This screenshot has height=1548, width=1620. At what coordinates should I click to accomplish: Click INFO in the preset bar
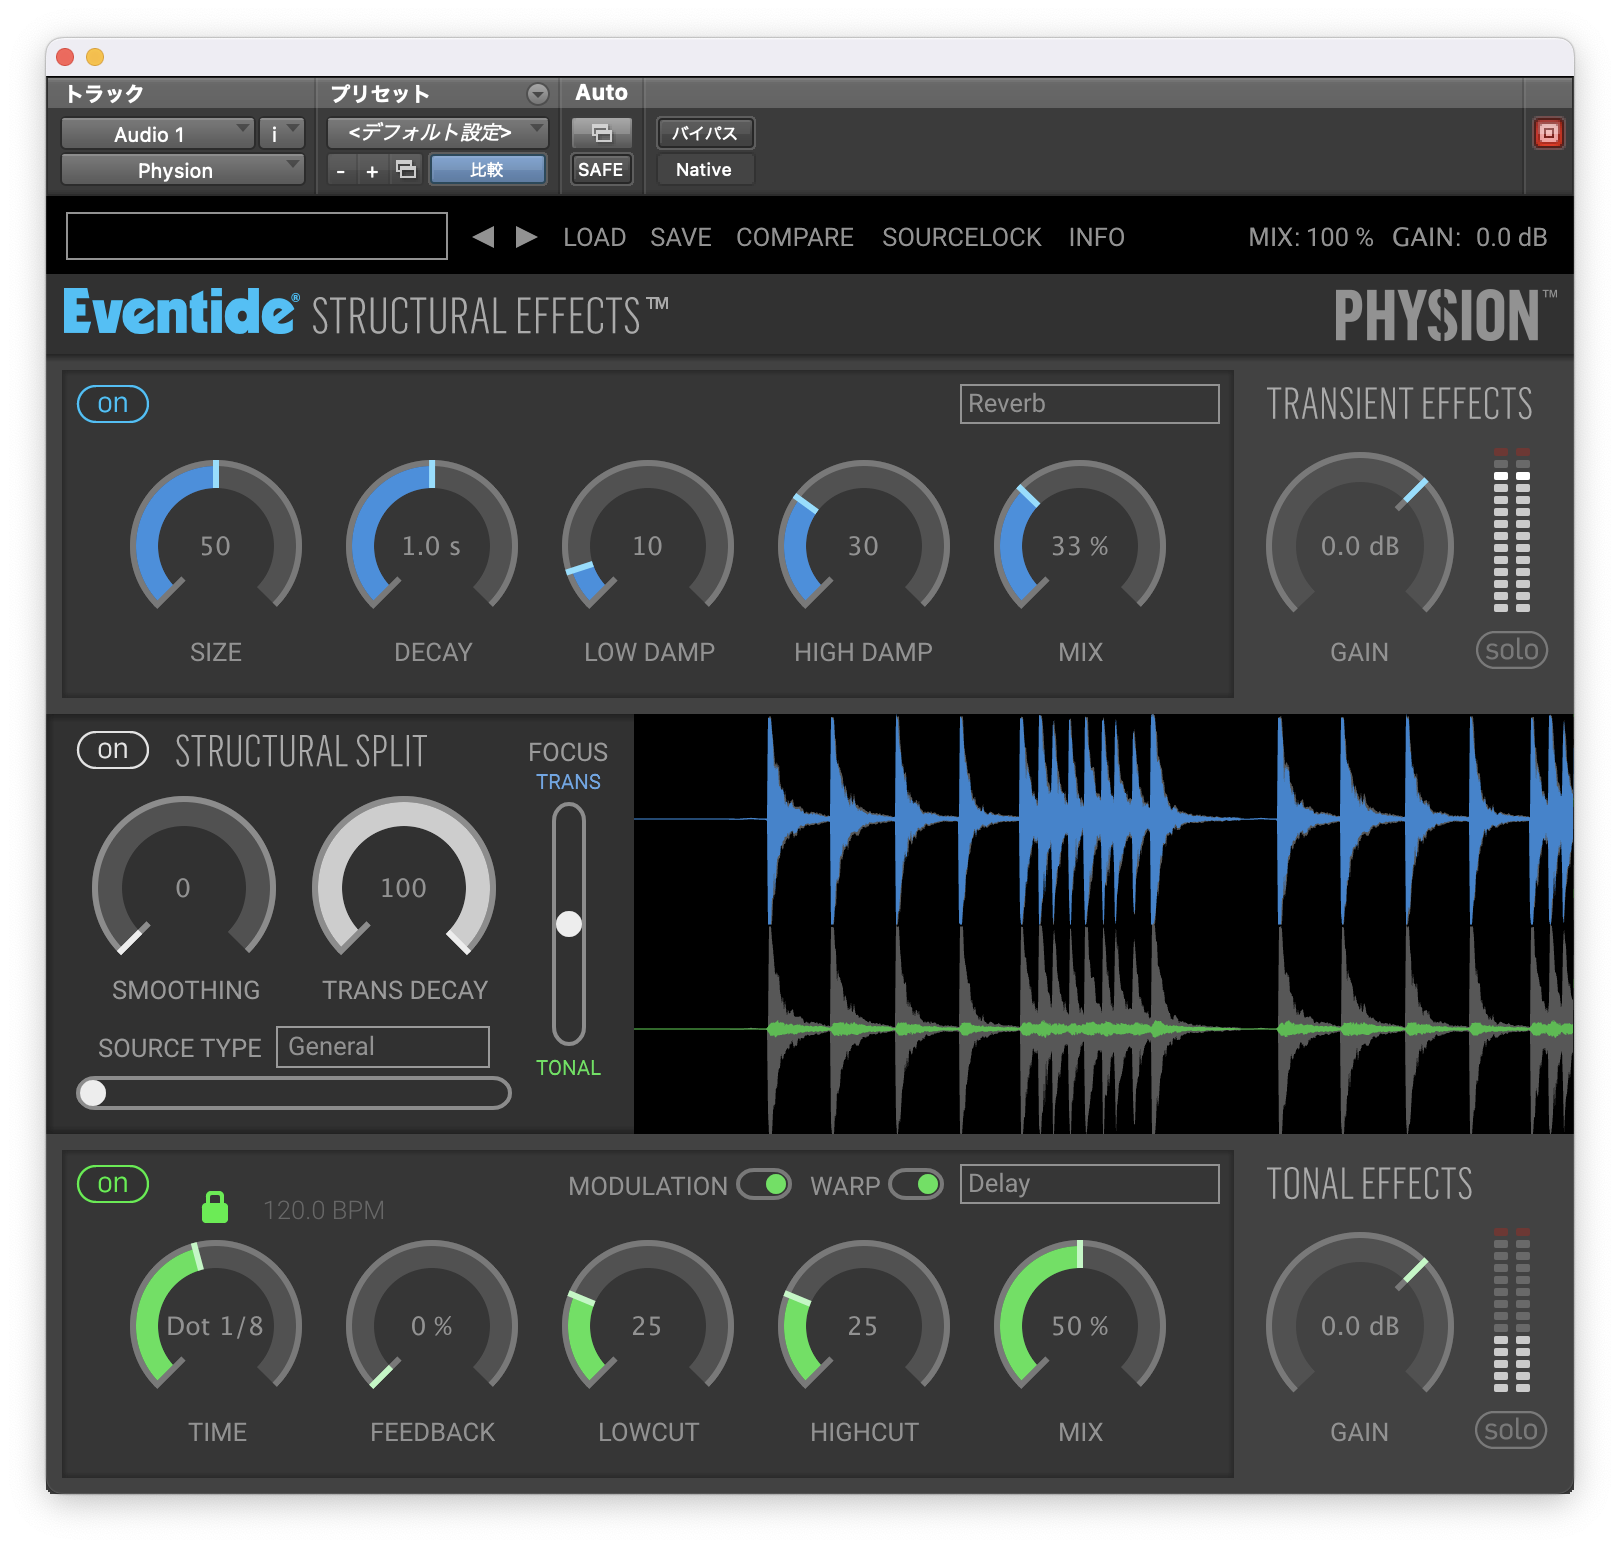pos(1097,237)
